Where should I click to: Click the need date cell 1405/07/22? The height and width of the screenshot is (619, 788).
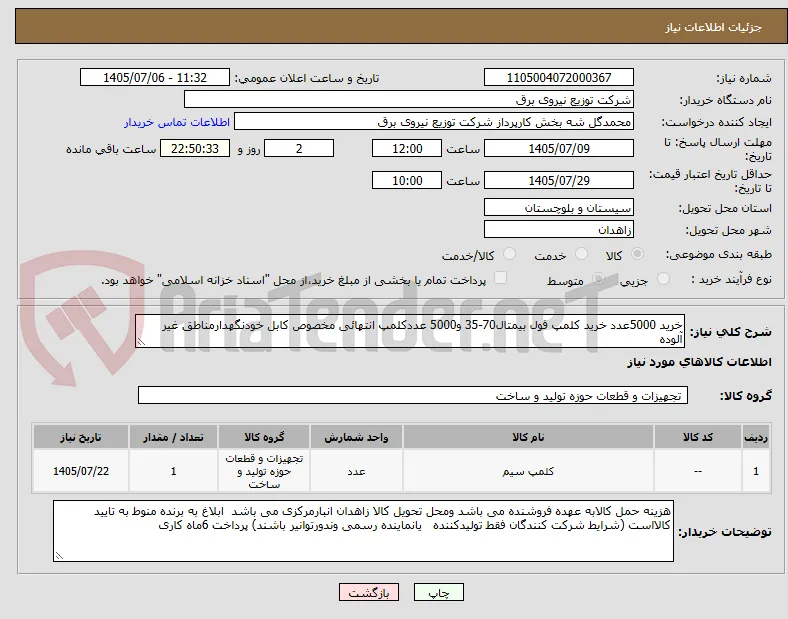click(81, 471)
